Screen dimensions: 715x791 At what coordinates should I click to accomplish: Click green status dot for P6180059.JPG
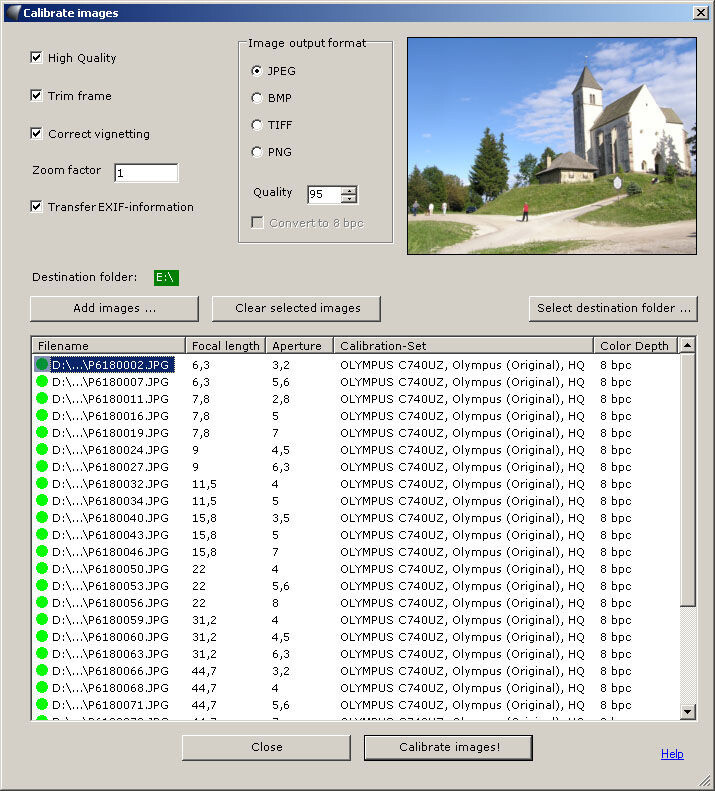42,619
